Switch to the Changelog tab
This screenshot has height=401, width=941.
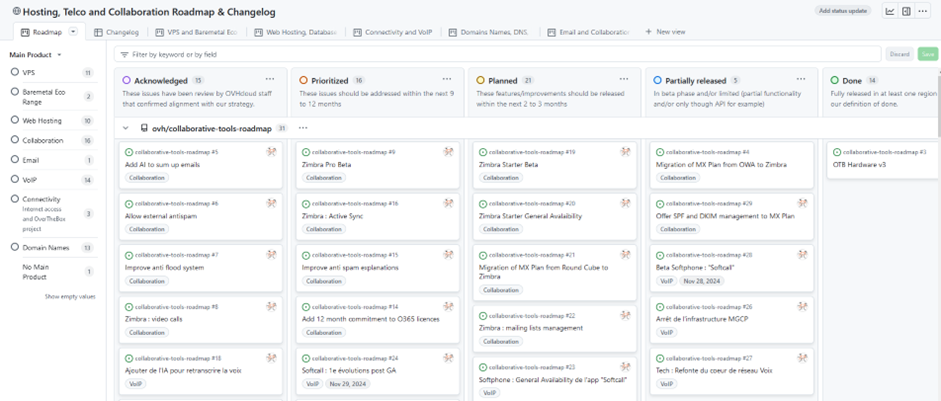(116, 32)
